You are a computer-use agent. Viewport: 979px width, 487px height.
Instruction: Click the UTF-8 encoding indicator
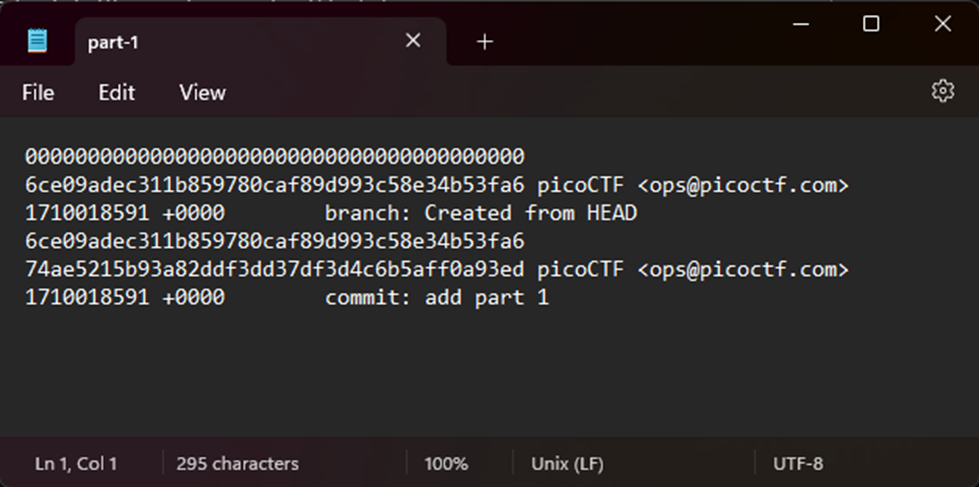797,463
